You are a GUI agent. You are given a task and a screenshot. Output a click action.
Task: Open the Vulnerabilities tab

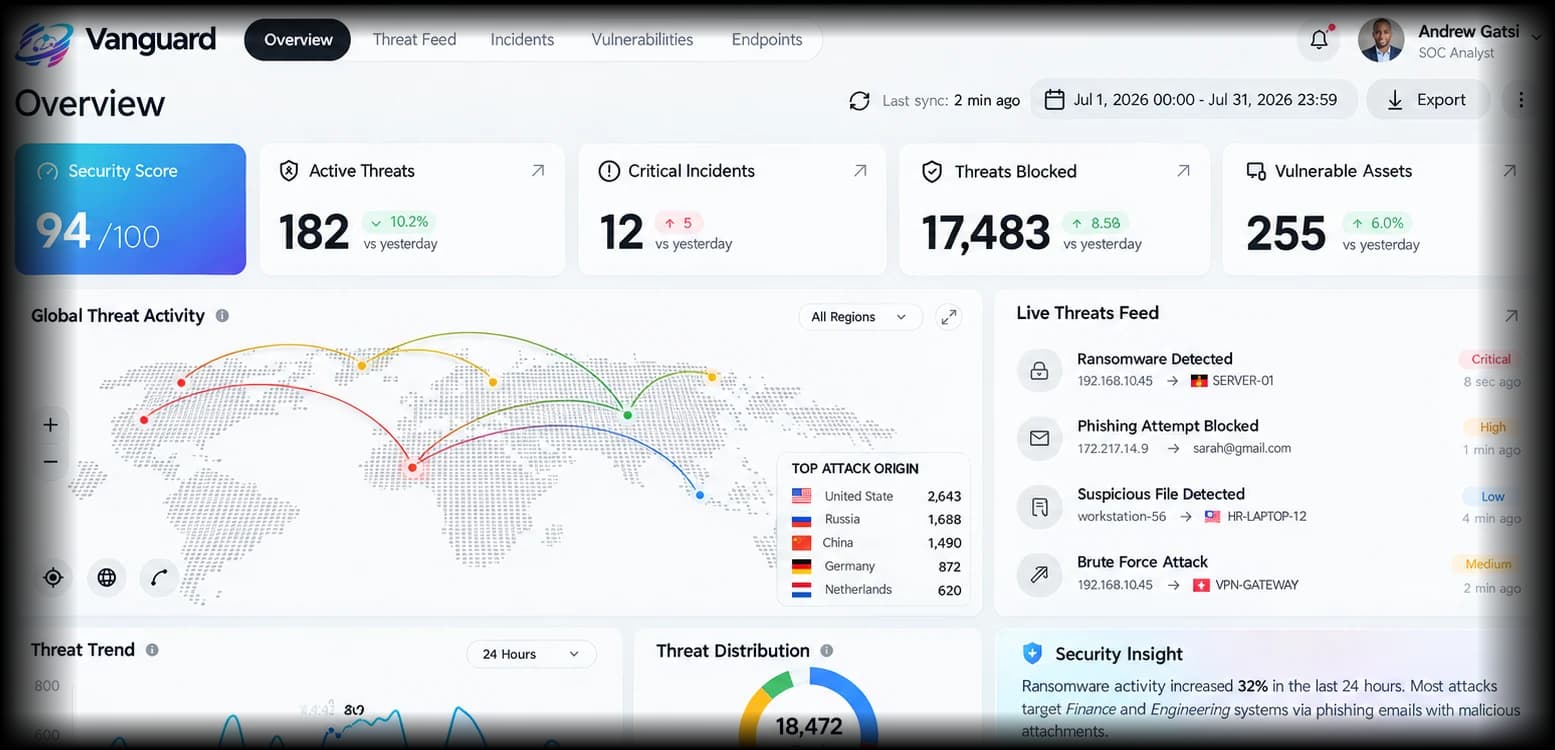642,40
